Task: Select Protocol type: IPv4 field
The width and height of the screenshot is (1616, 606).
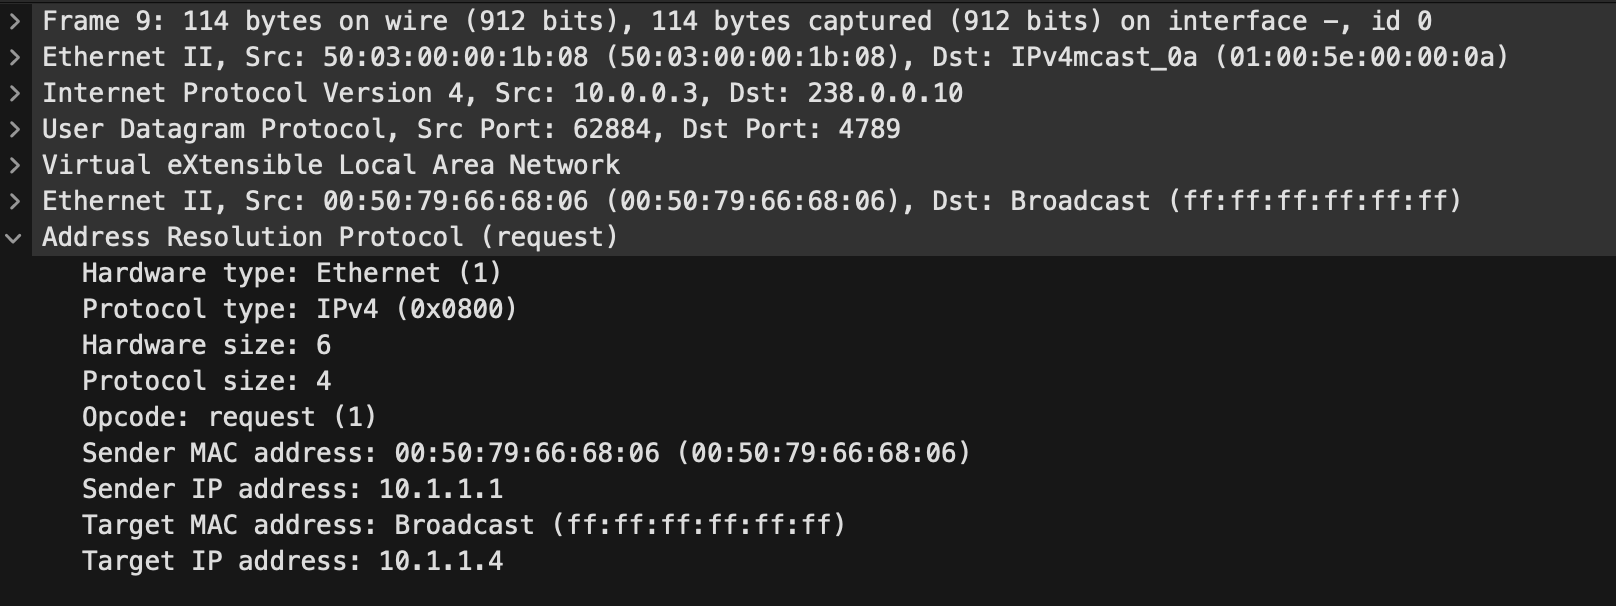Action: tap(299, 309)
